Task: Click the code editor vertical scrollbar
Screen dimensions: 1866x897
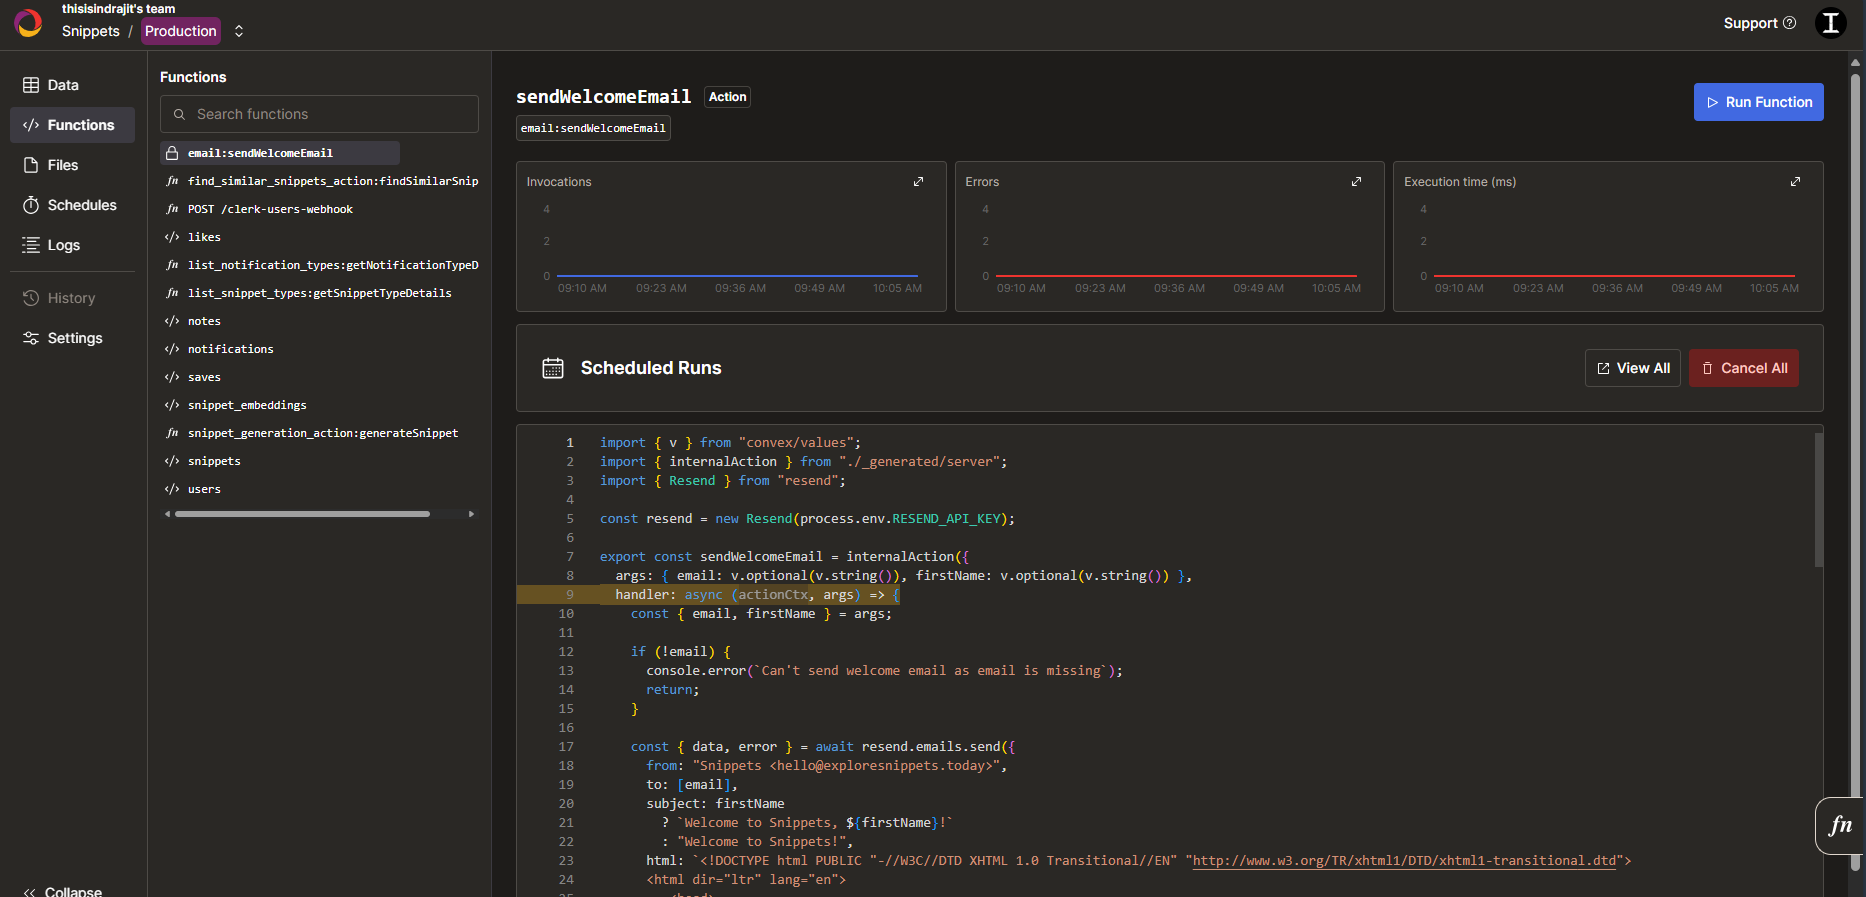Action: (x=1818, y=500)
